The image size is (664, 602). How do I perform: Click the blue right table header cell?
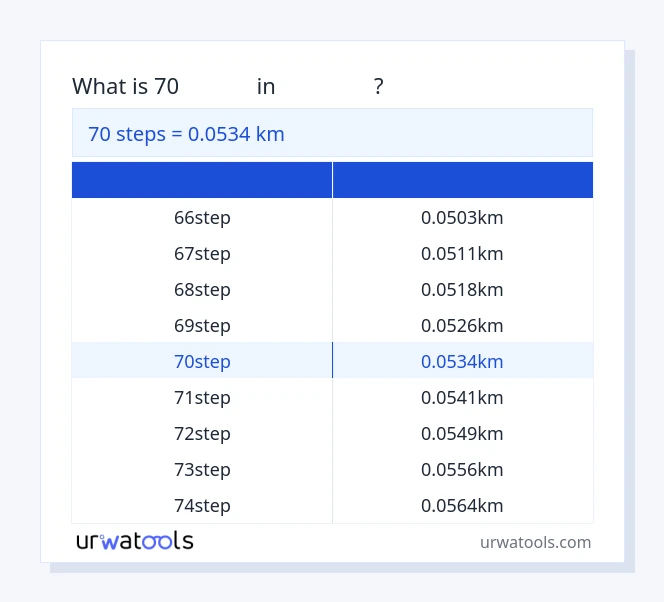(x=462, y=180)
